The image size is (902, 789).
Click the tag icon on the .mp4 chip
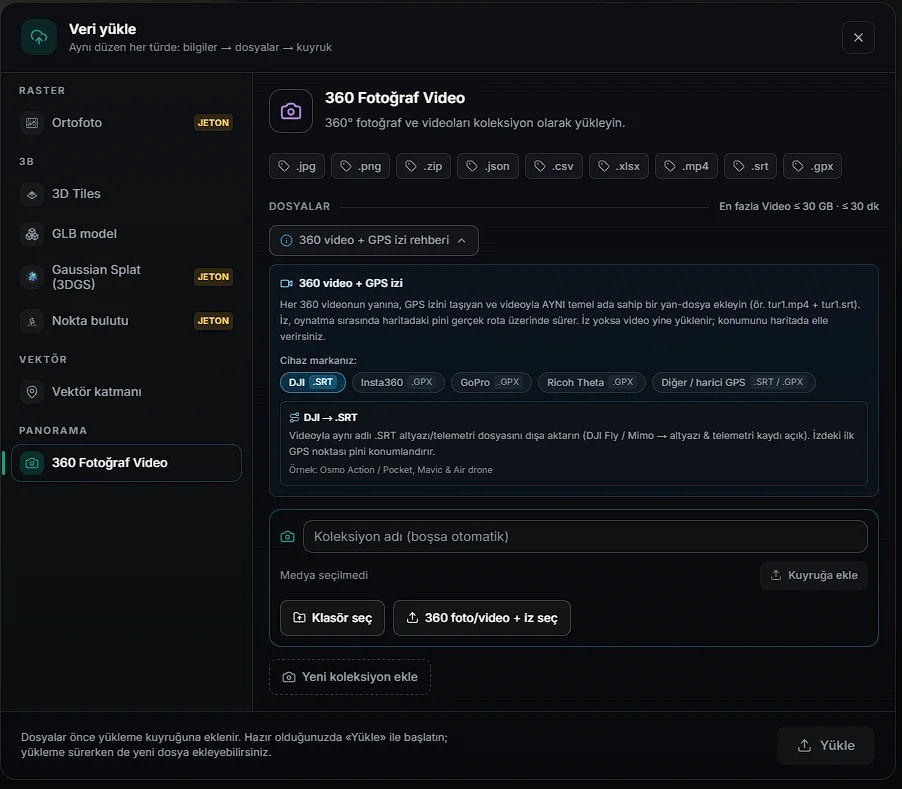(x=670, y=166)
